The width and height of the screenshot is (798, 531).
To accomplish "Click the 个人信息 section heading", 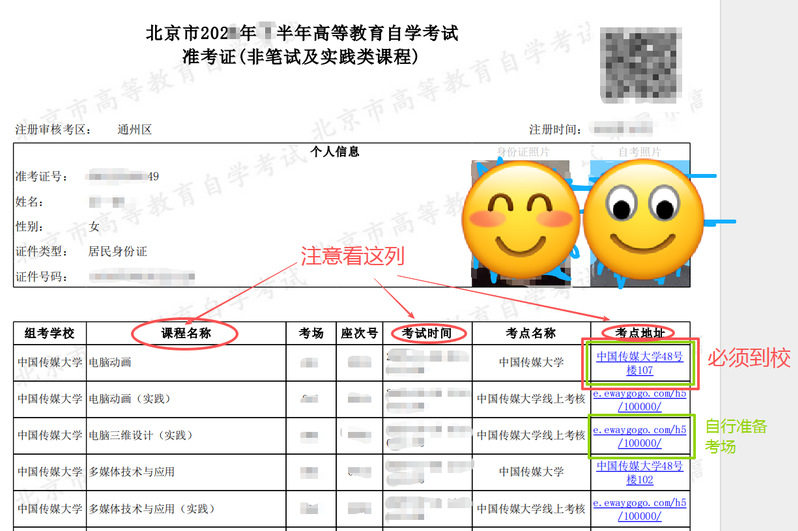I will click(335, 153).
